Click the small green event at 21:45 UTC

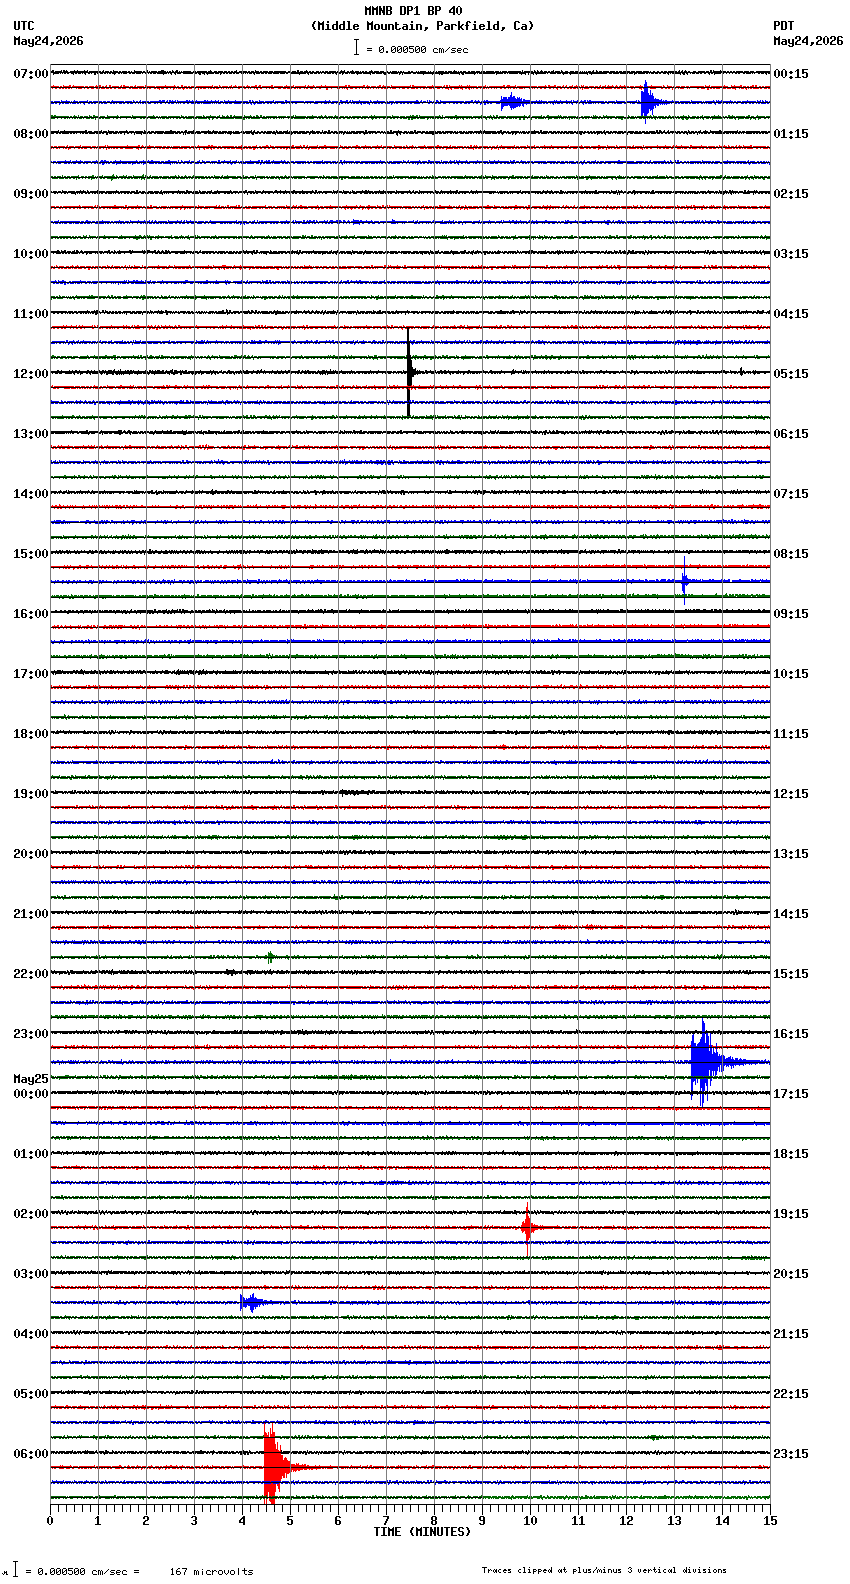pos(270,957)
